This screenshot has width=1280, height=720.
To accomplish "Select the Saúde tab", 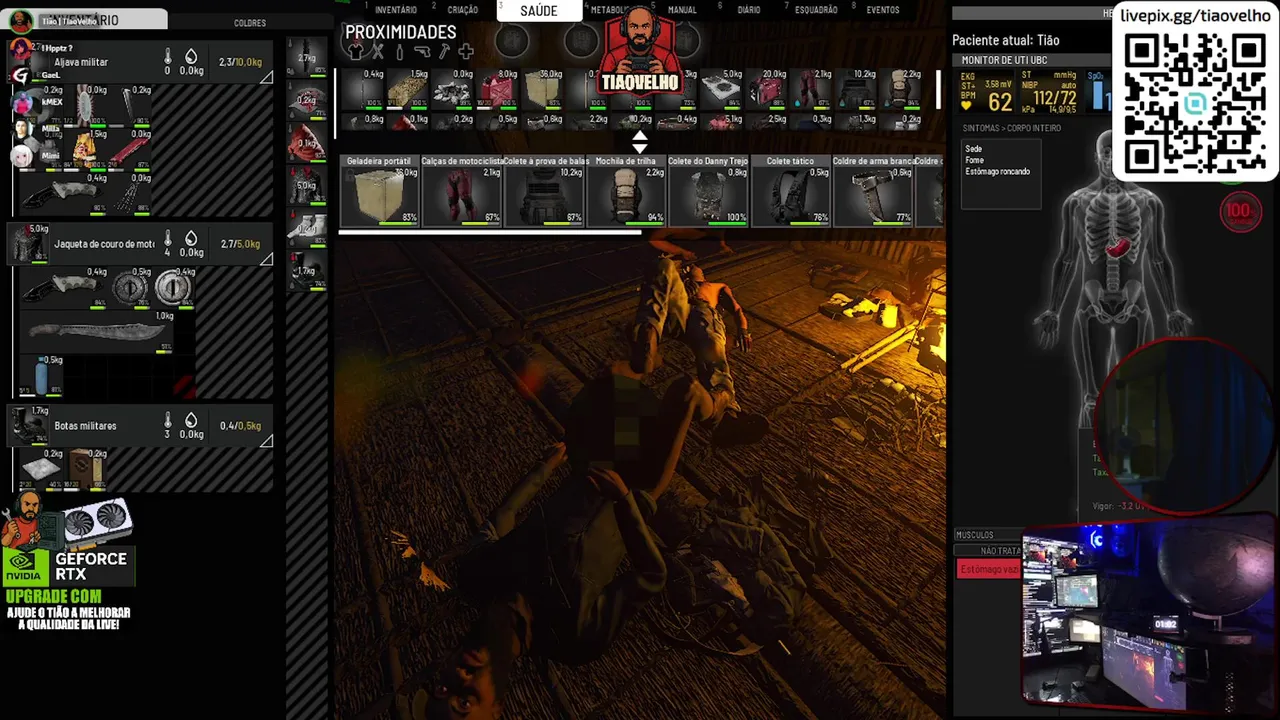I will (x=539, y=10).
